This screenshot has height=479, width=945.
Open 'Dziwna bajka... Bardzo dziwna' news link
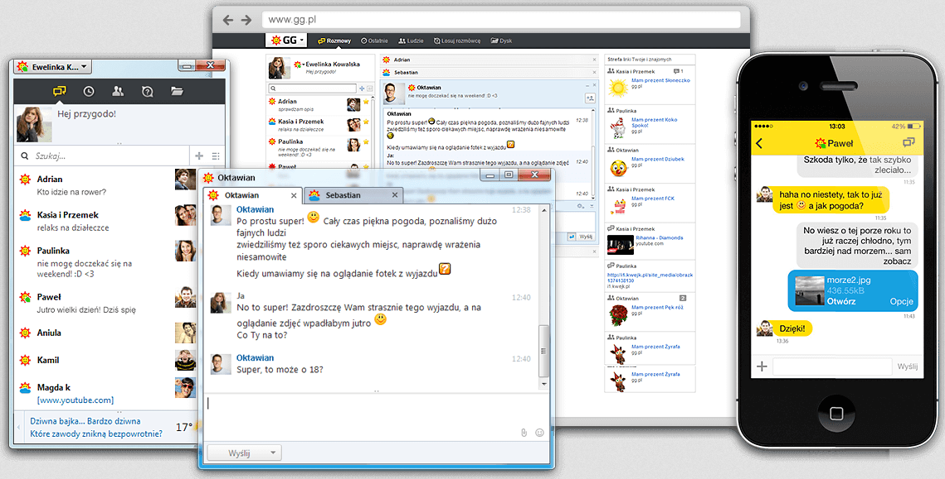[x=85, y=421]
